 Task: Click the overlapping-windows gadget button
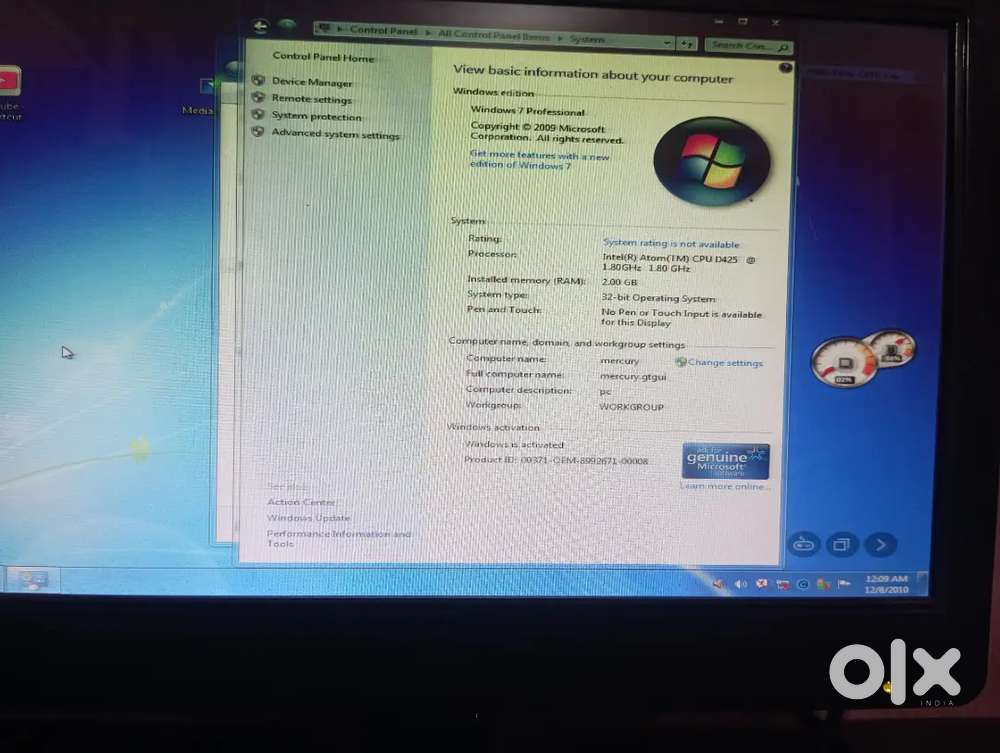(842, 545)
